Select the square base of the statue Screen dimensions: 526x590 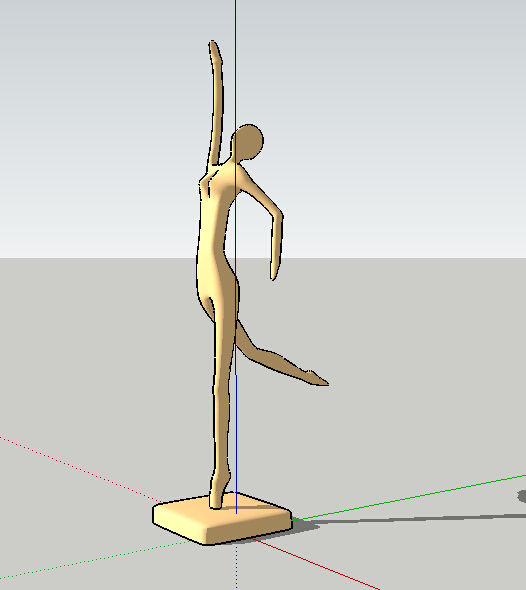tap(222, 519)
